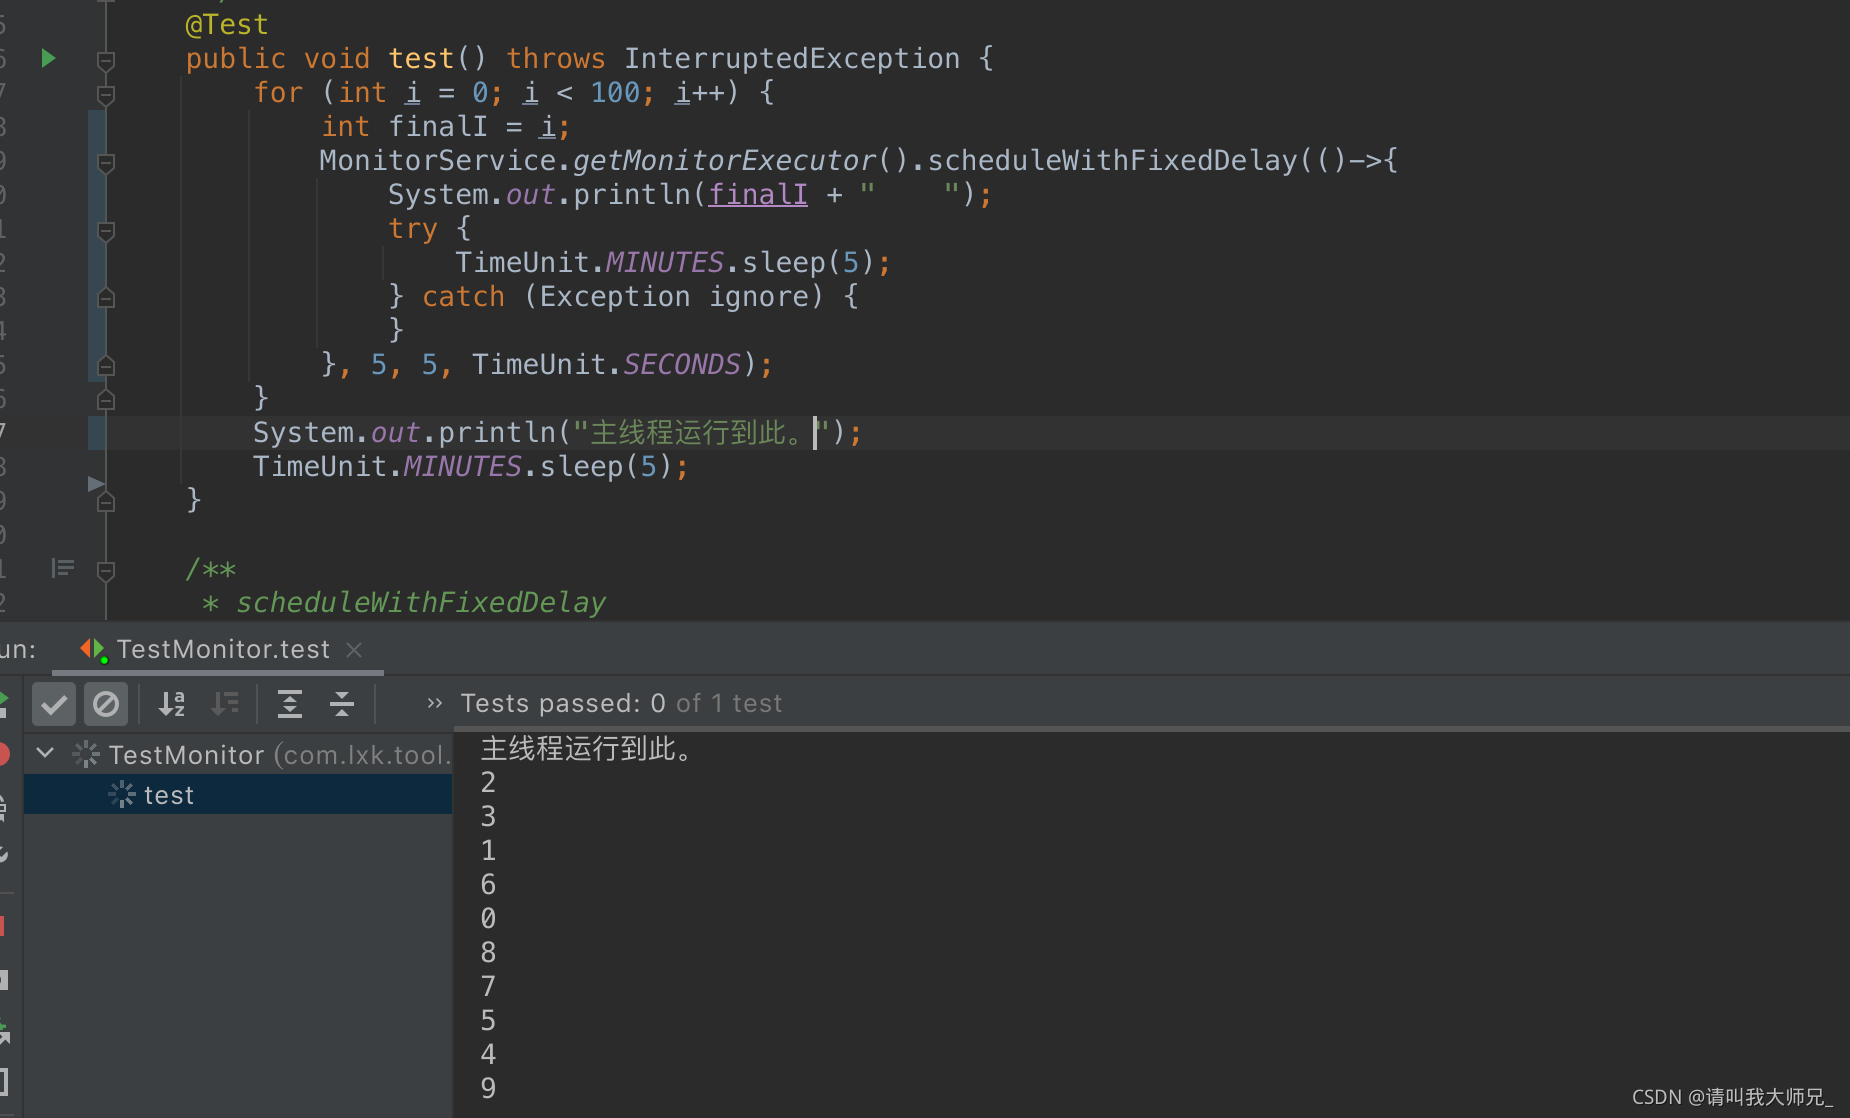Select the test node in the results tree
The image size is (1850, 1118).
coord(168,794)
